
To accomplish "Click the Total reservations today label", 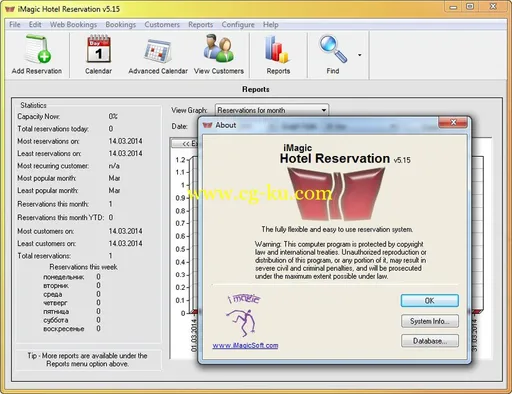I will [53, 129].
